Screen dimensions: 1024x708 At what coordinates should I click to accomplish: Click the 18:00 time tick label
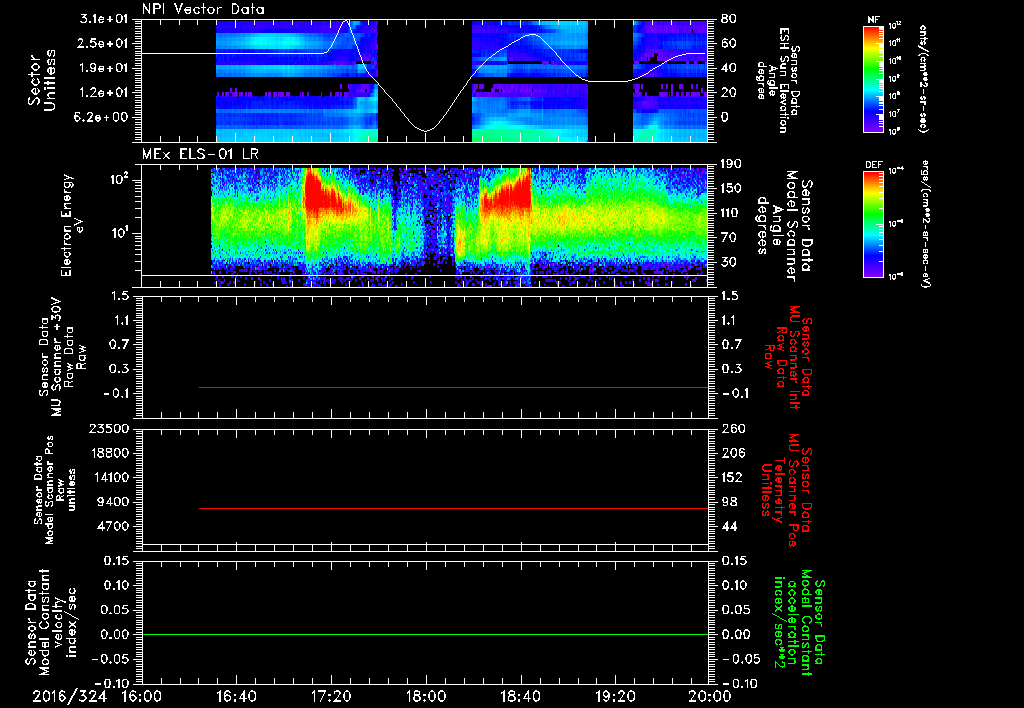click(x=426, y=696)
